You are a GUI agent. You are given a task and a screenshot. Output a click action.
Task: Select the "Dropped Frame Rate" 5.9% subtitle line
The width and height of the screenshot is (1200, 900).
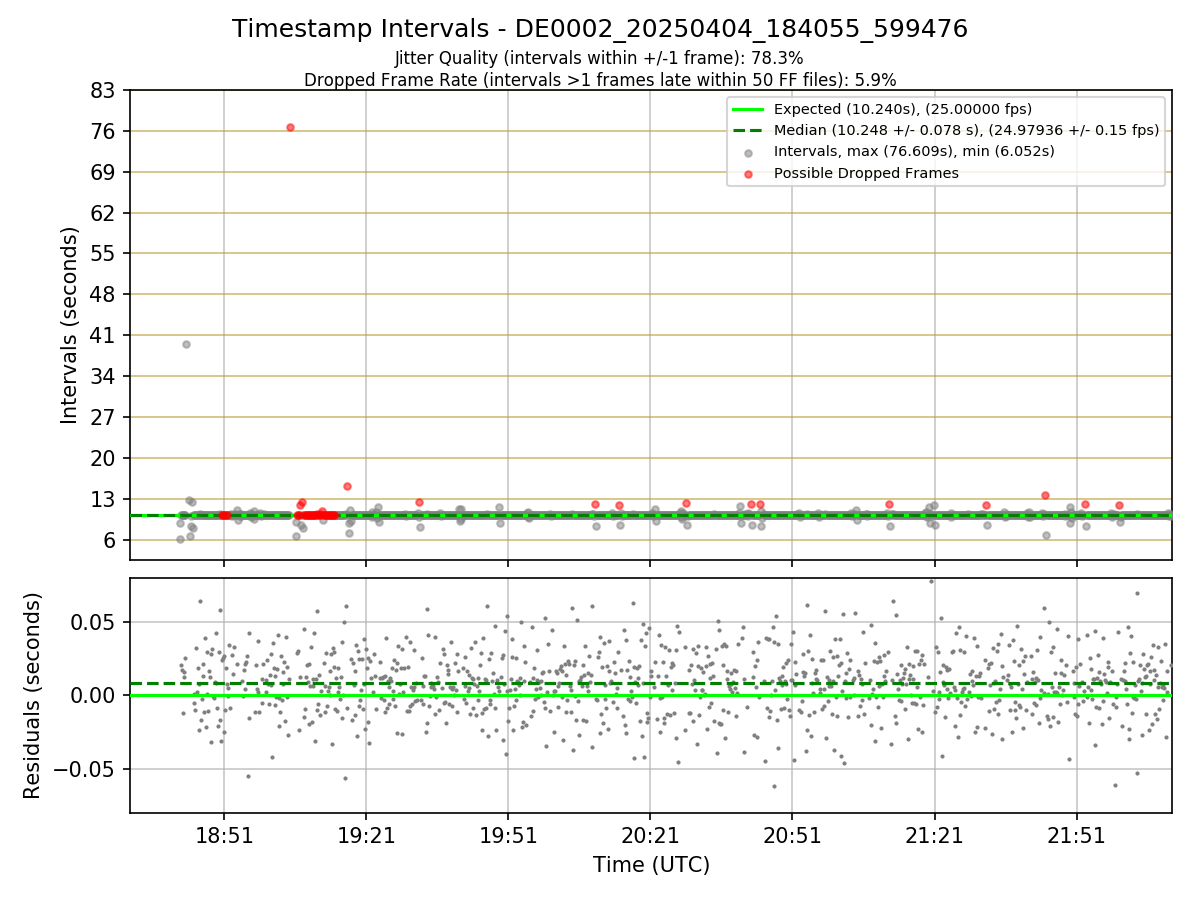pos(600,80)
